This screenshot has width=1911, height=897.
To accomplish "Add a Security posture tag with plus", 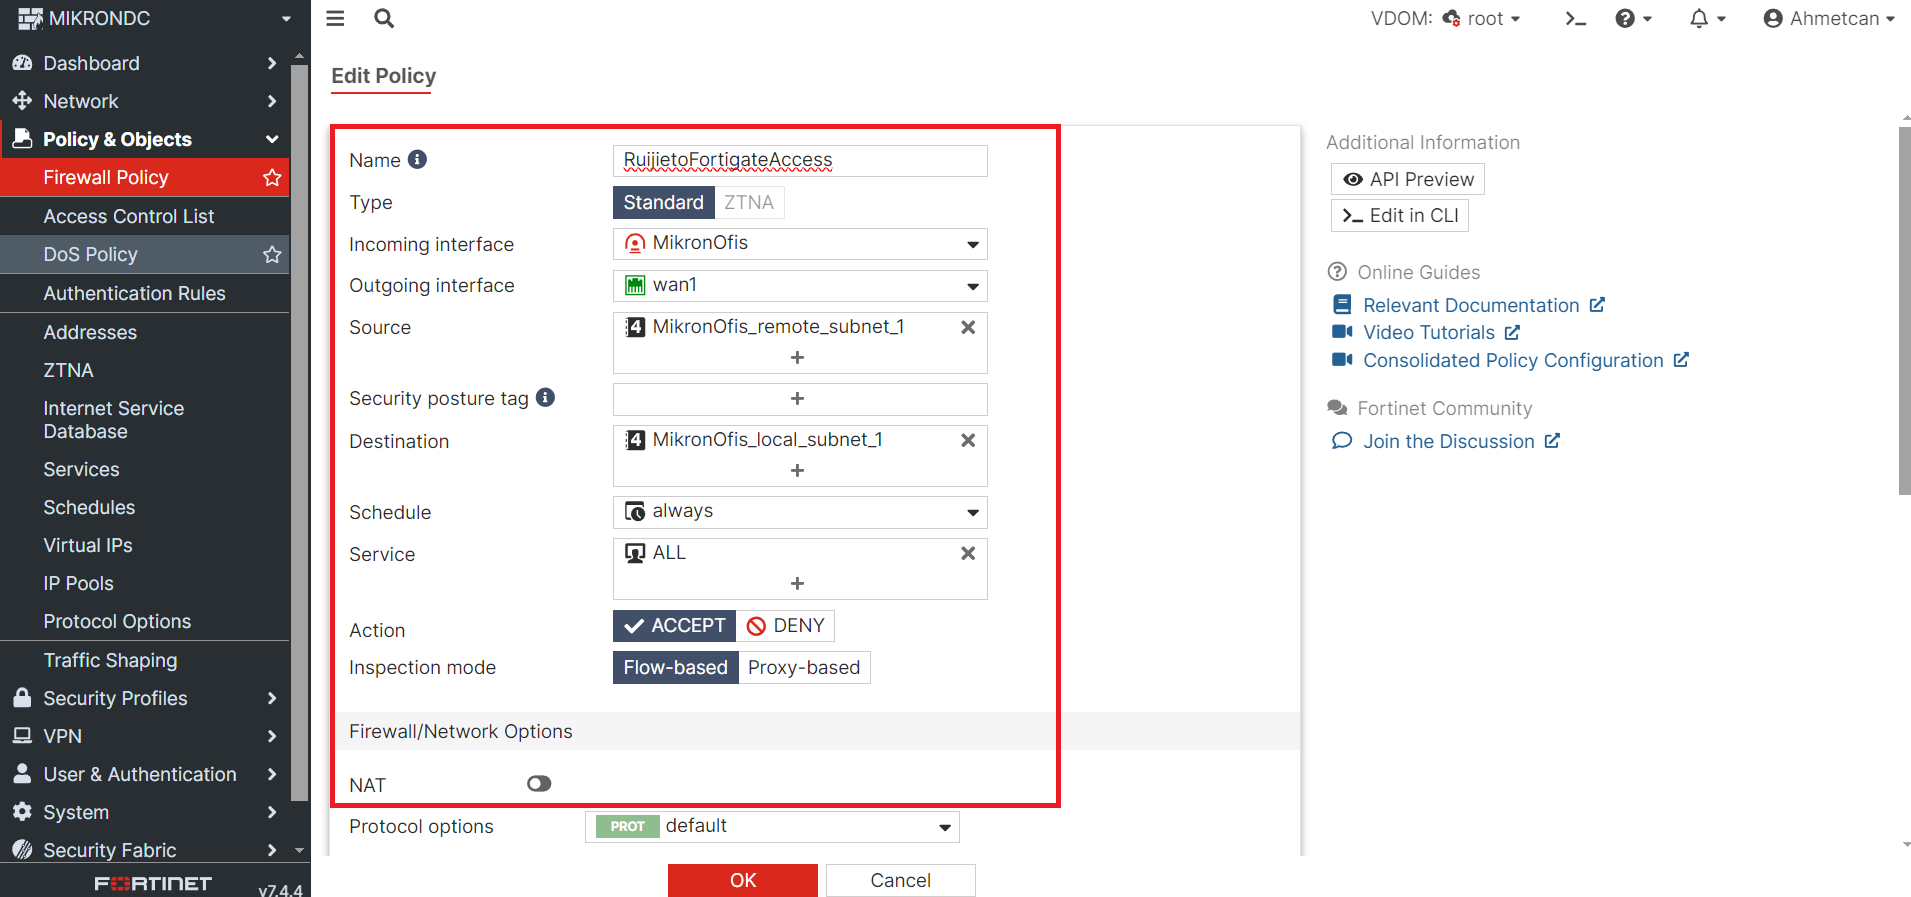I will click(797, 398).
